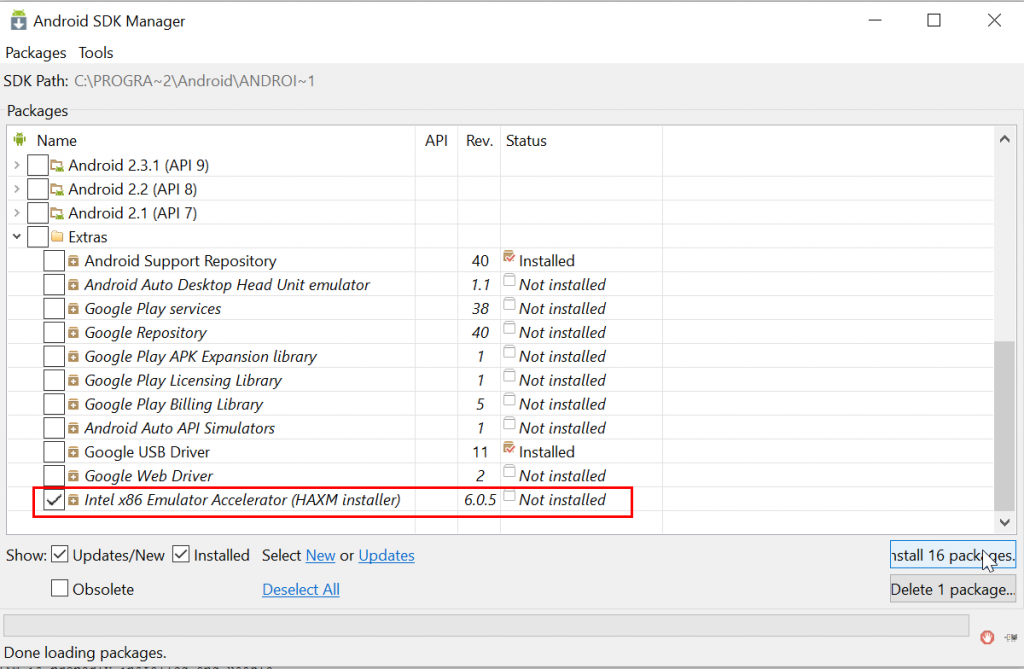Click the Android 2.2 (API 8) platform icon

[x=57, y=189]
